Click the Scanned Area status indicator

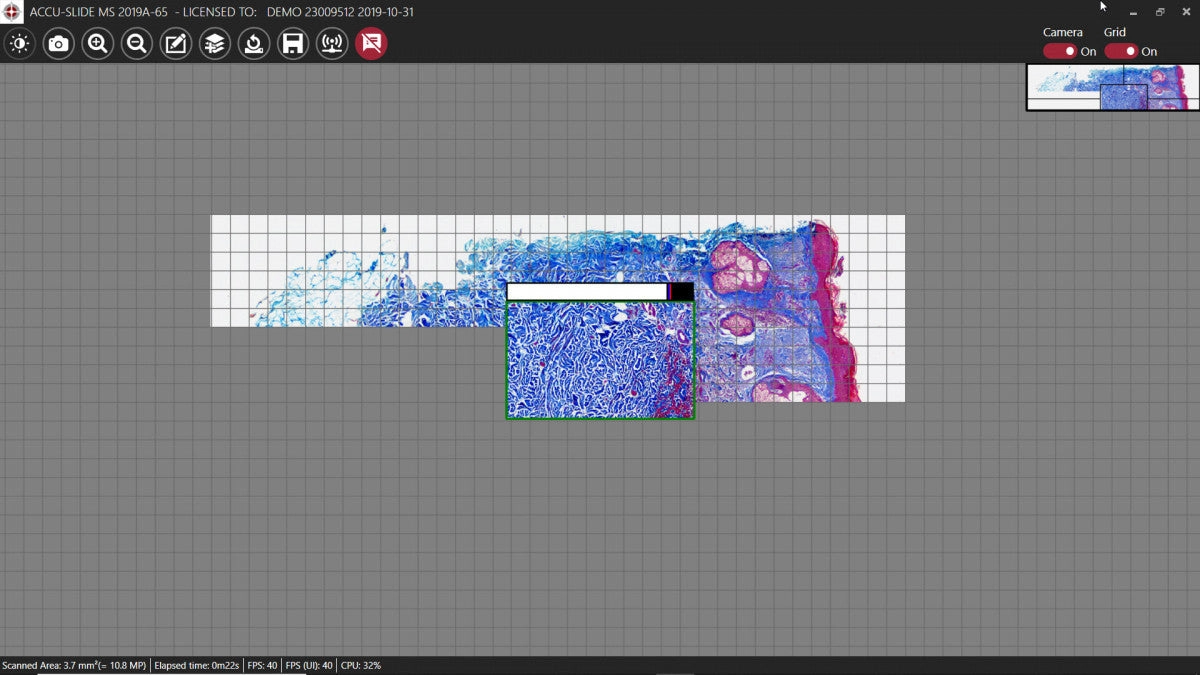pyautogui.click(x=75, y=664)
